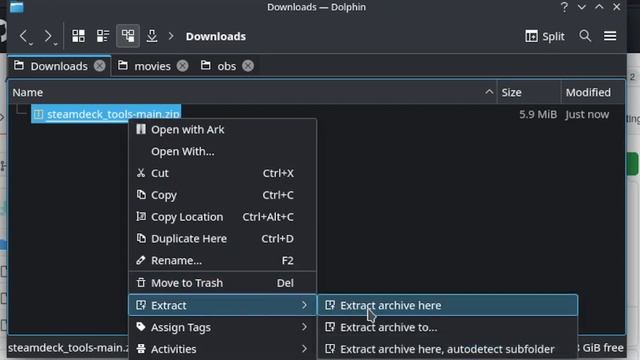
Task: Open back history dropdown arrow
Action: tap(31, 43)
